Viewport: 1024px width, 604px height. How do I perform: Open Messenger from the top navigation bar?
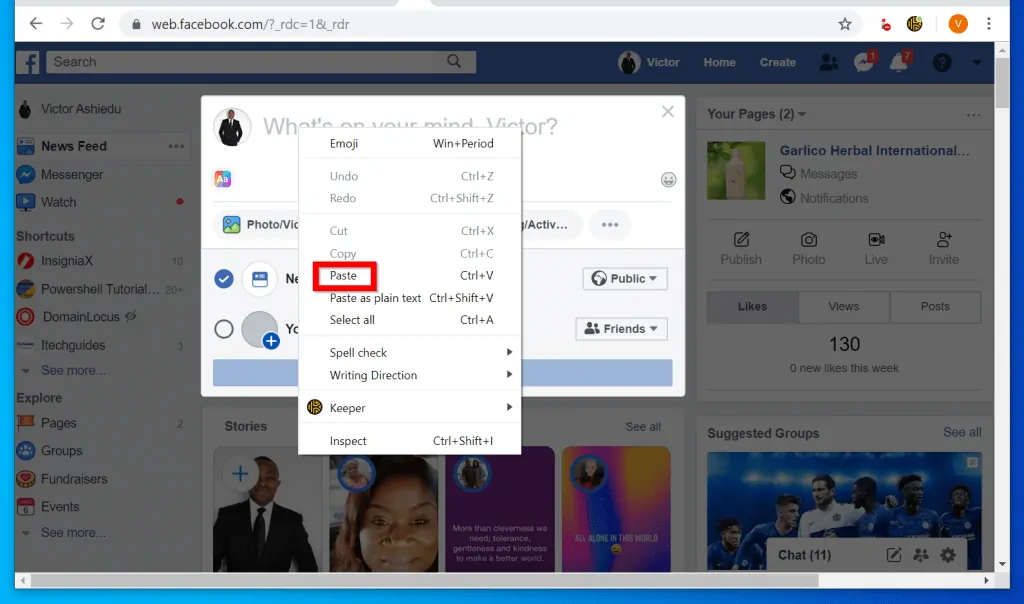[x=863, y=62]
